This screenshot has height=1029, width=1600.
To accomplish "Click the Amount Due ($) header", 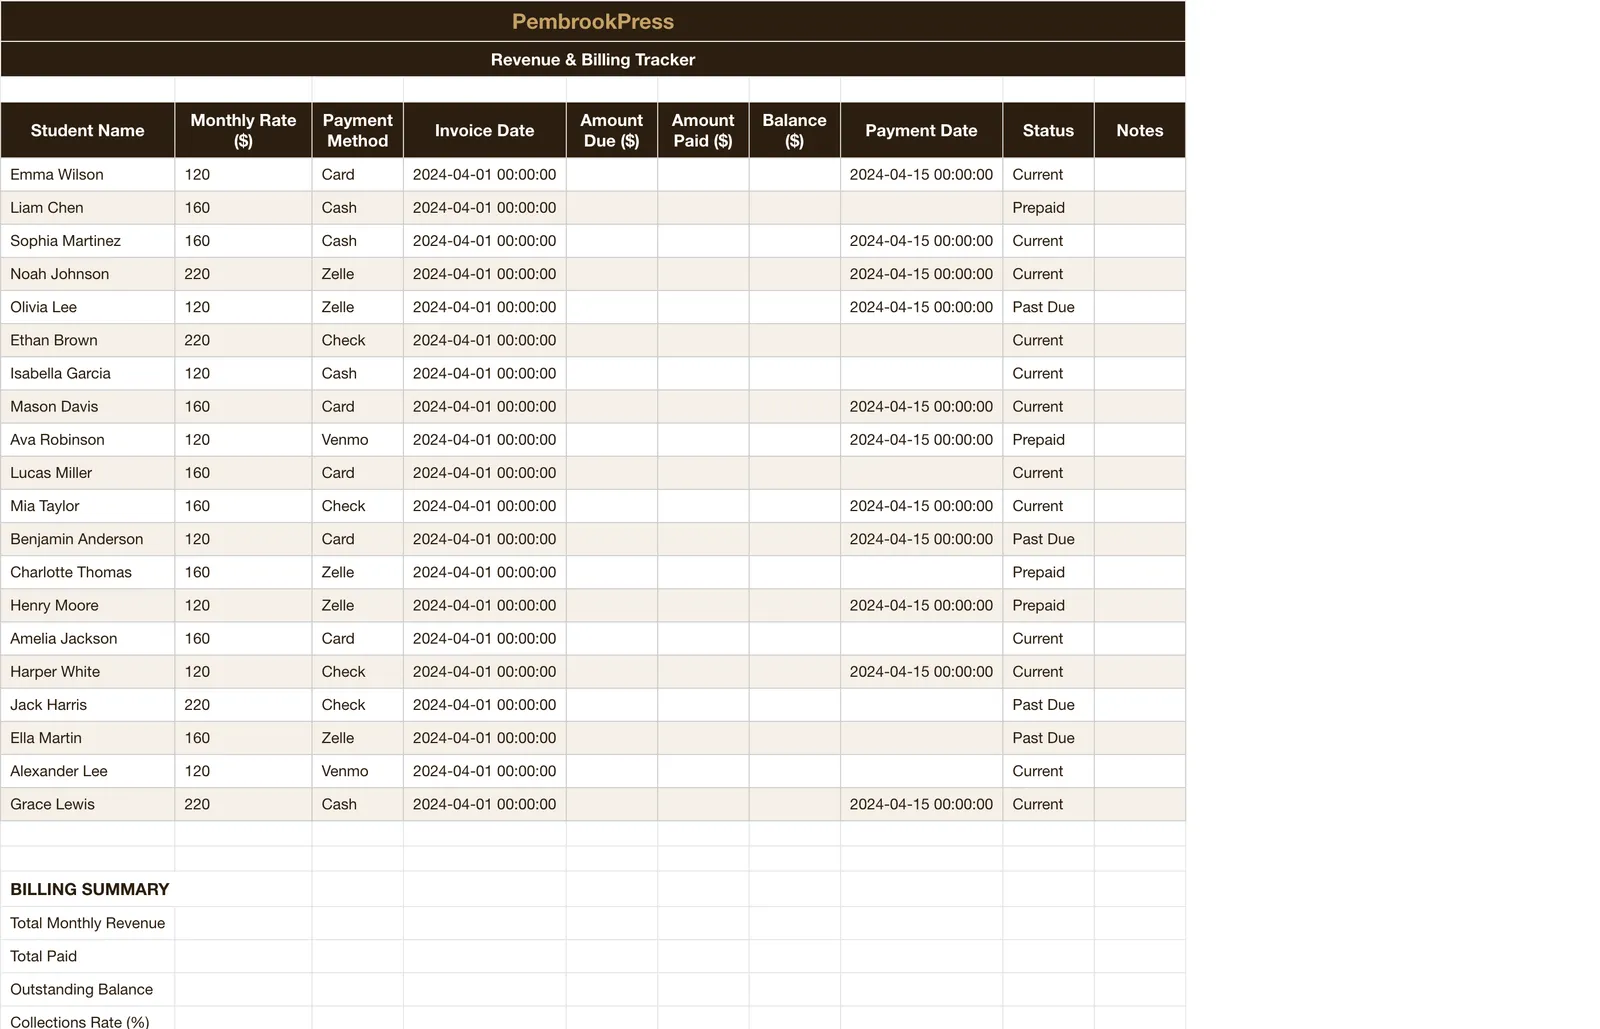I will (x=611, y=130).
